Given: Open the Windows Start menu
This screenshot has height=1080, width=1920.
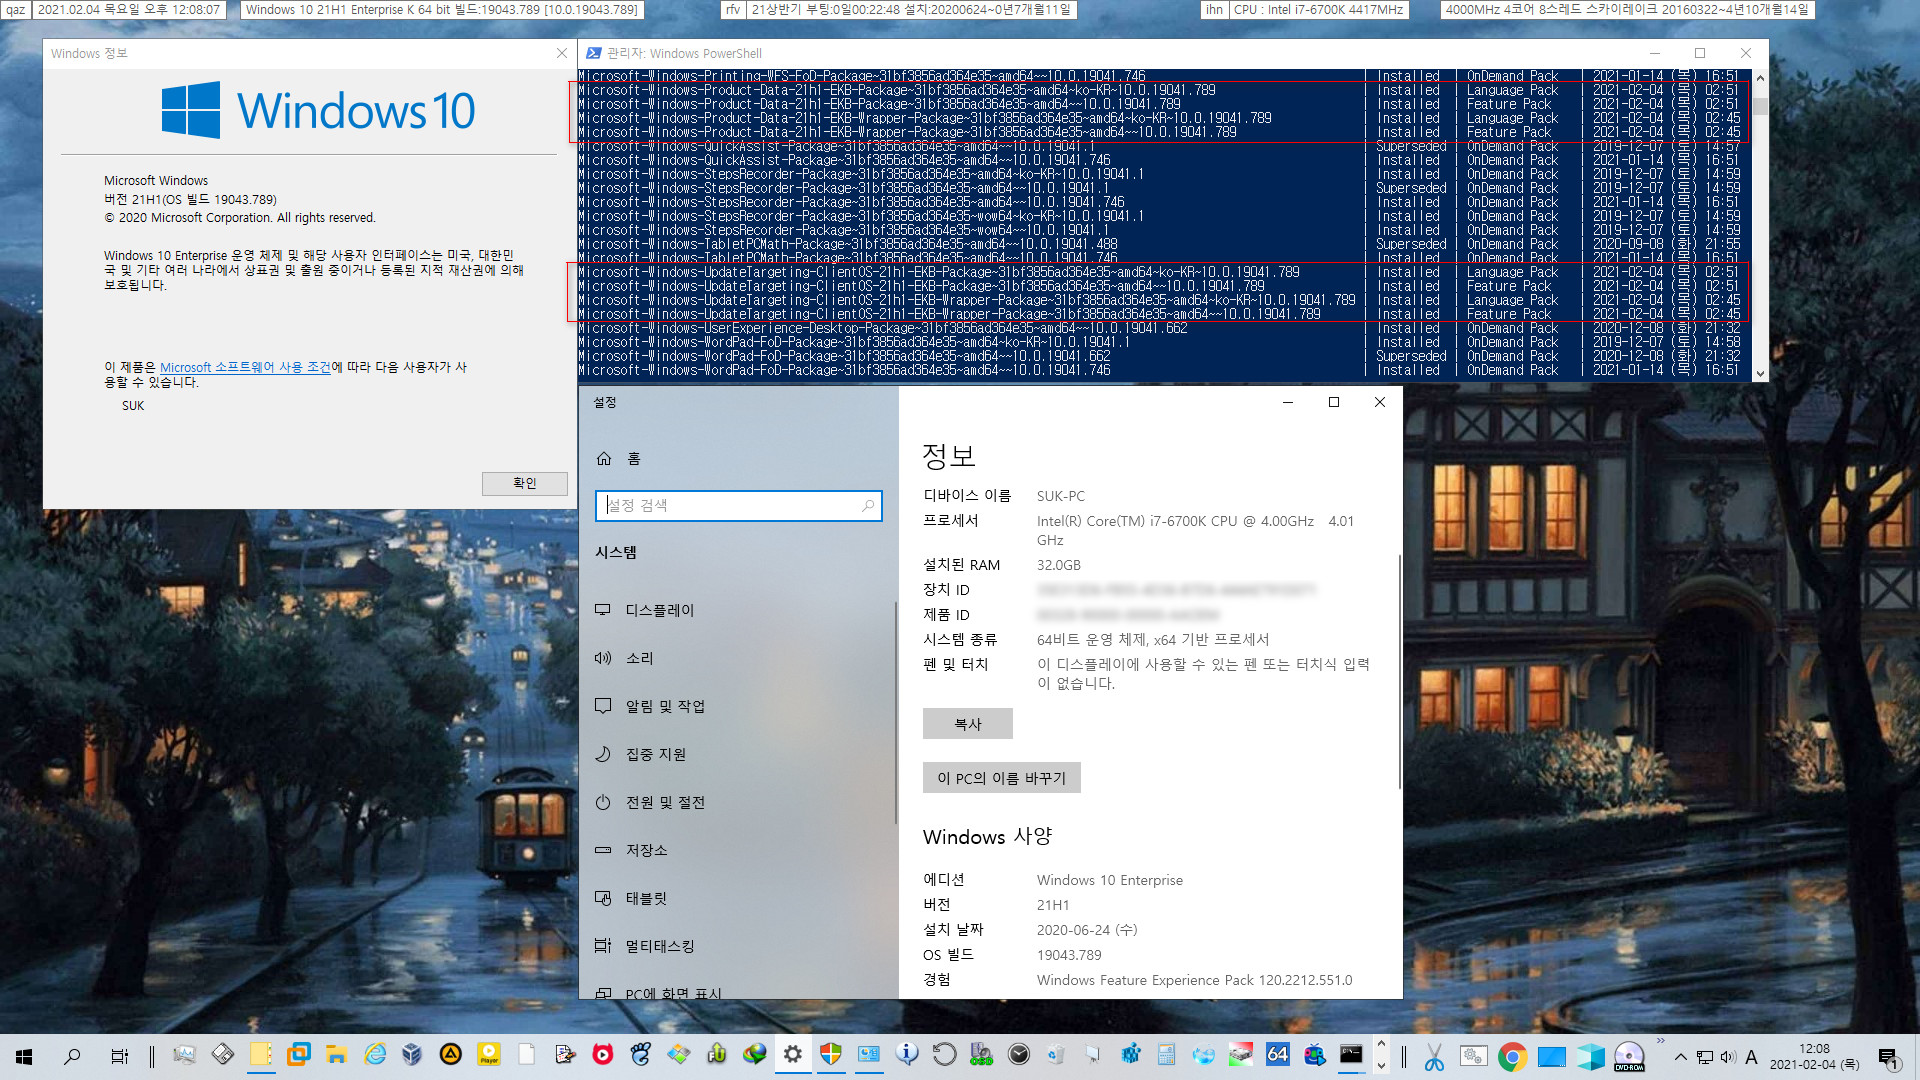Looking at the screenshot, I should tap(24, 1056).
